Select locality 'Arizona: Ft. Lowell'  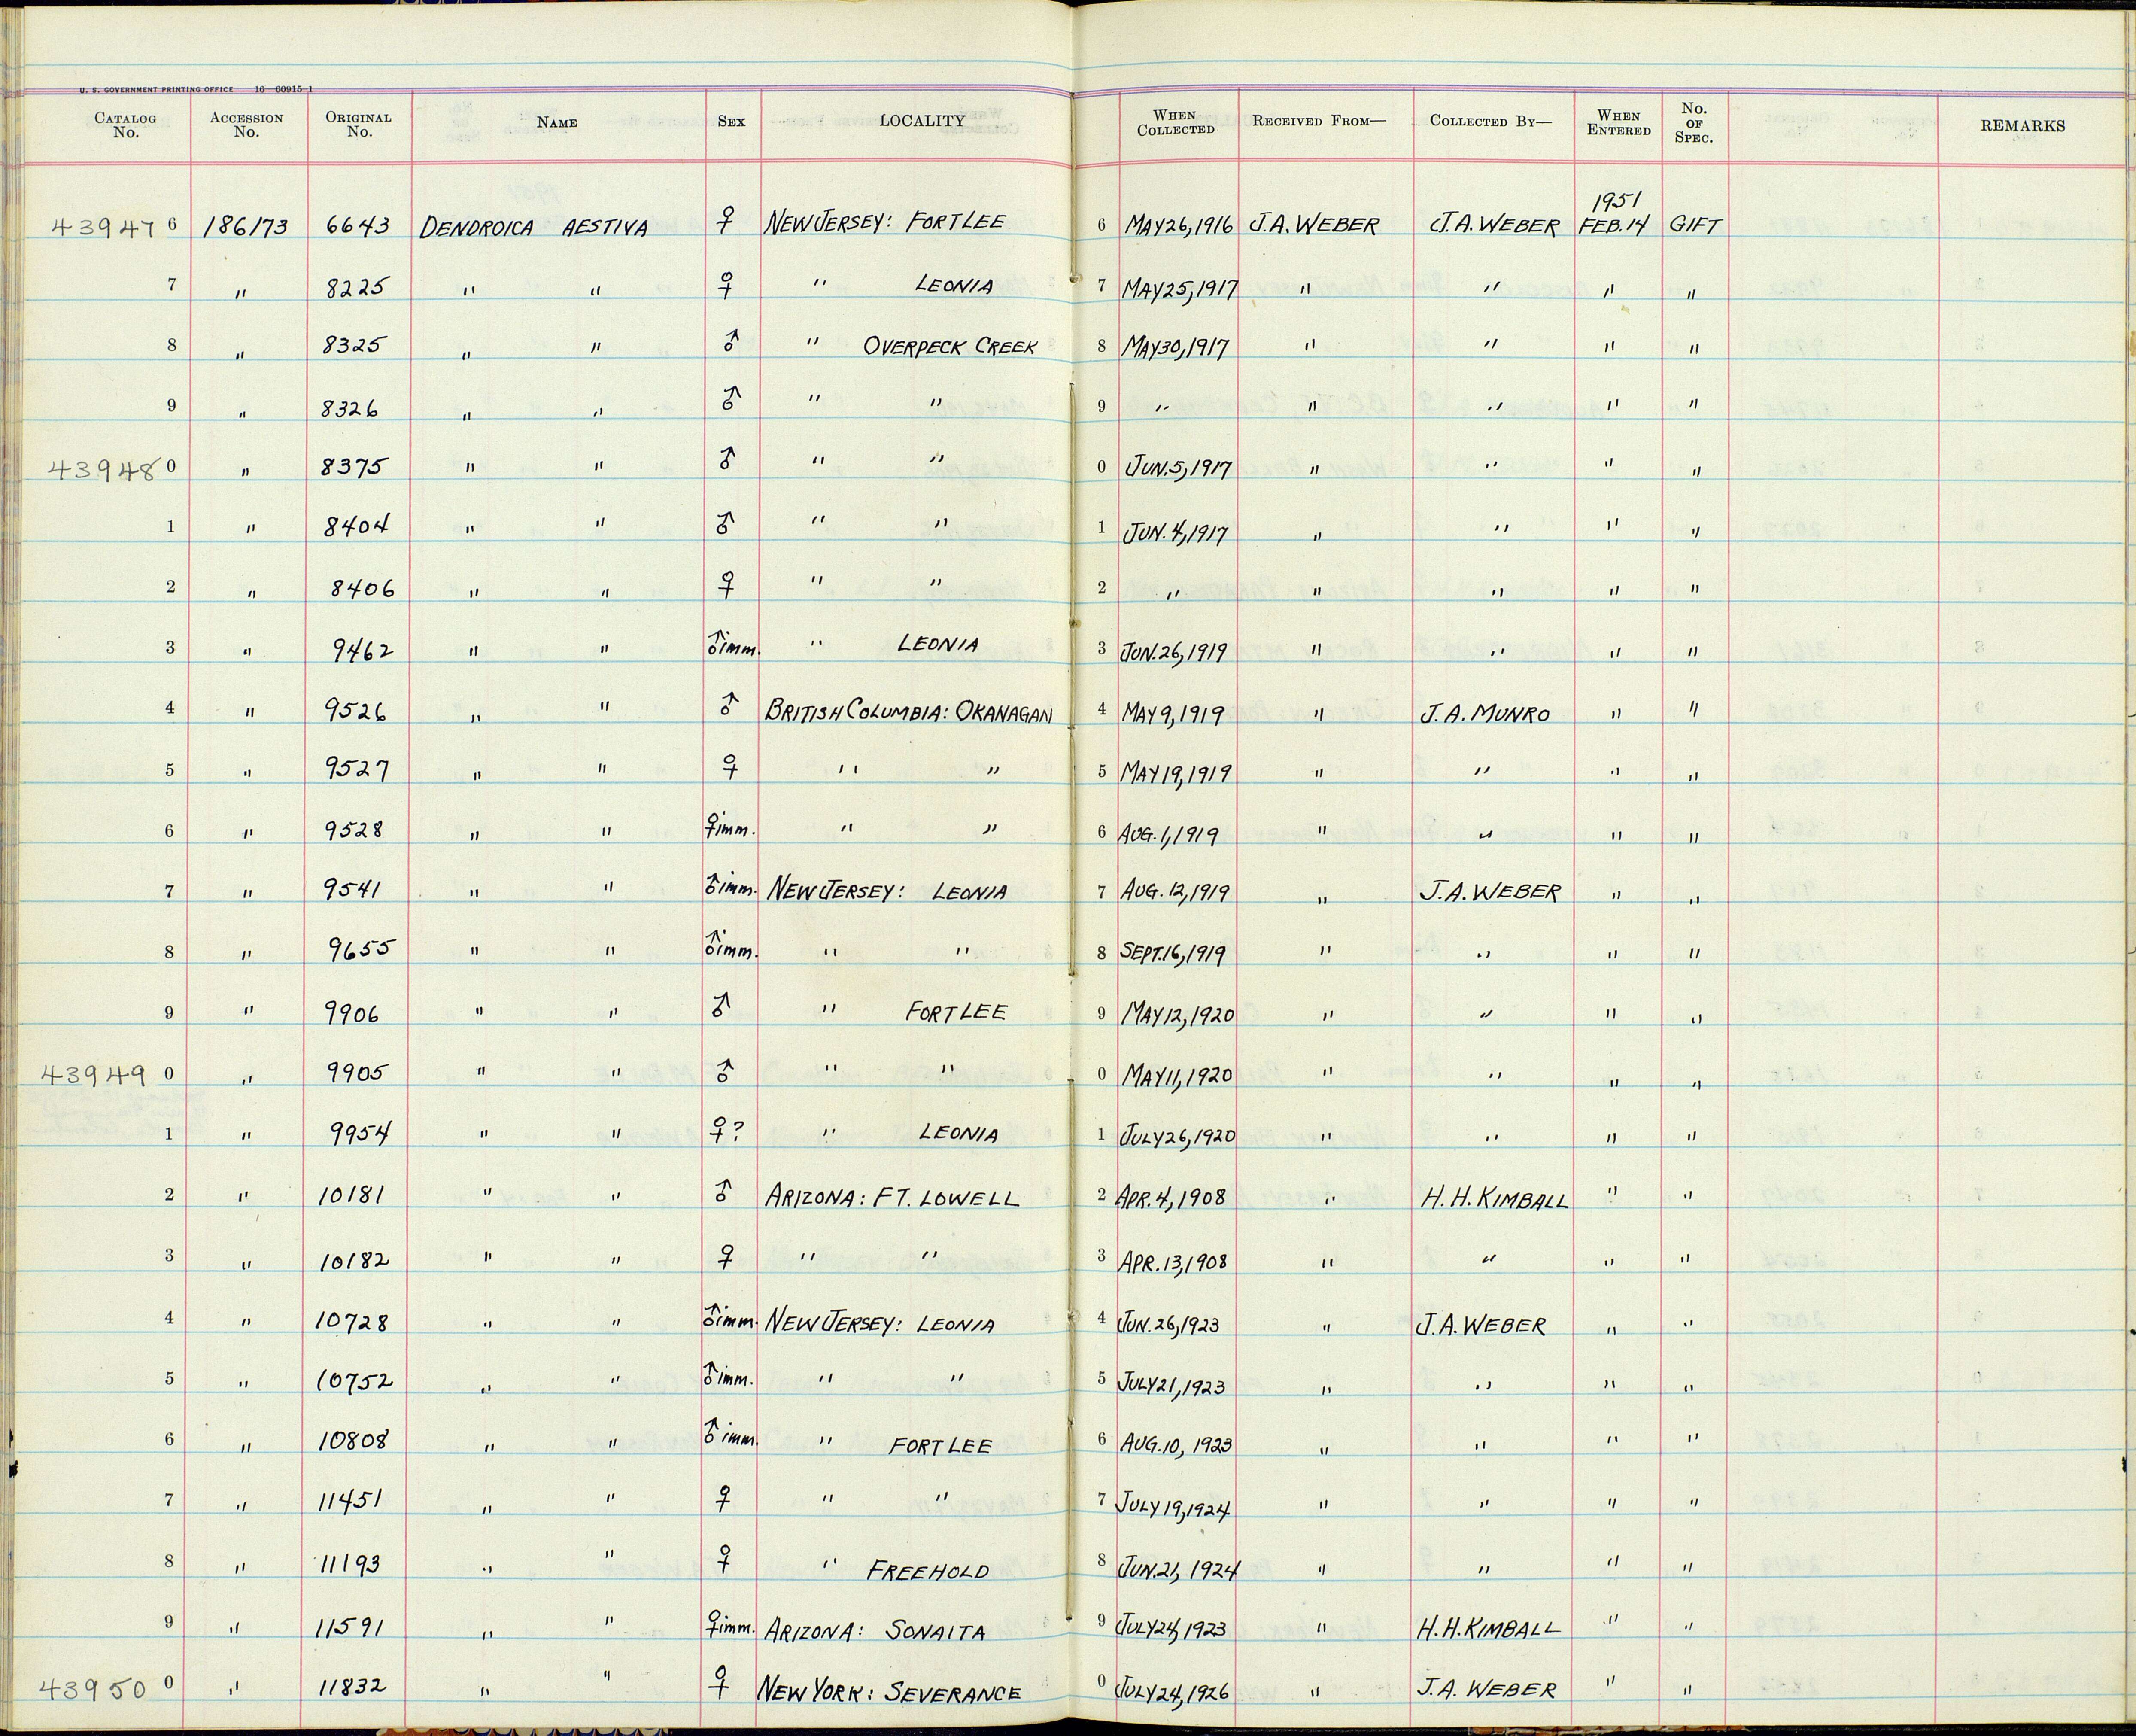(x=892, y=1197)
